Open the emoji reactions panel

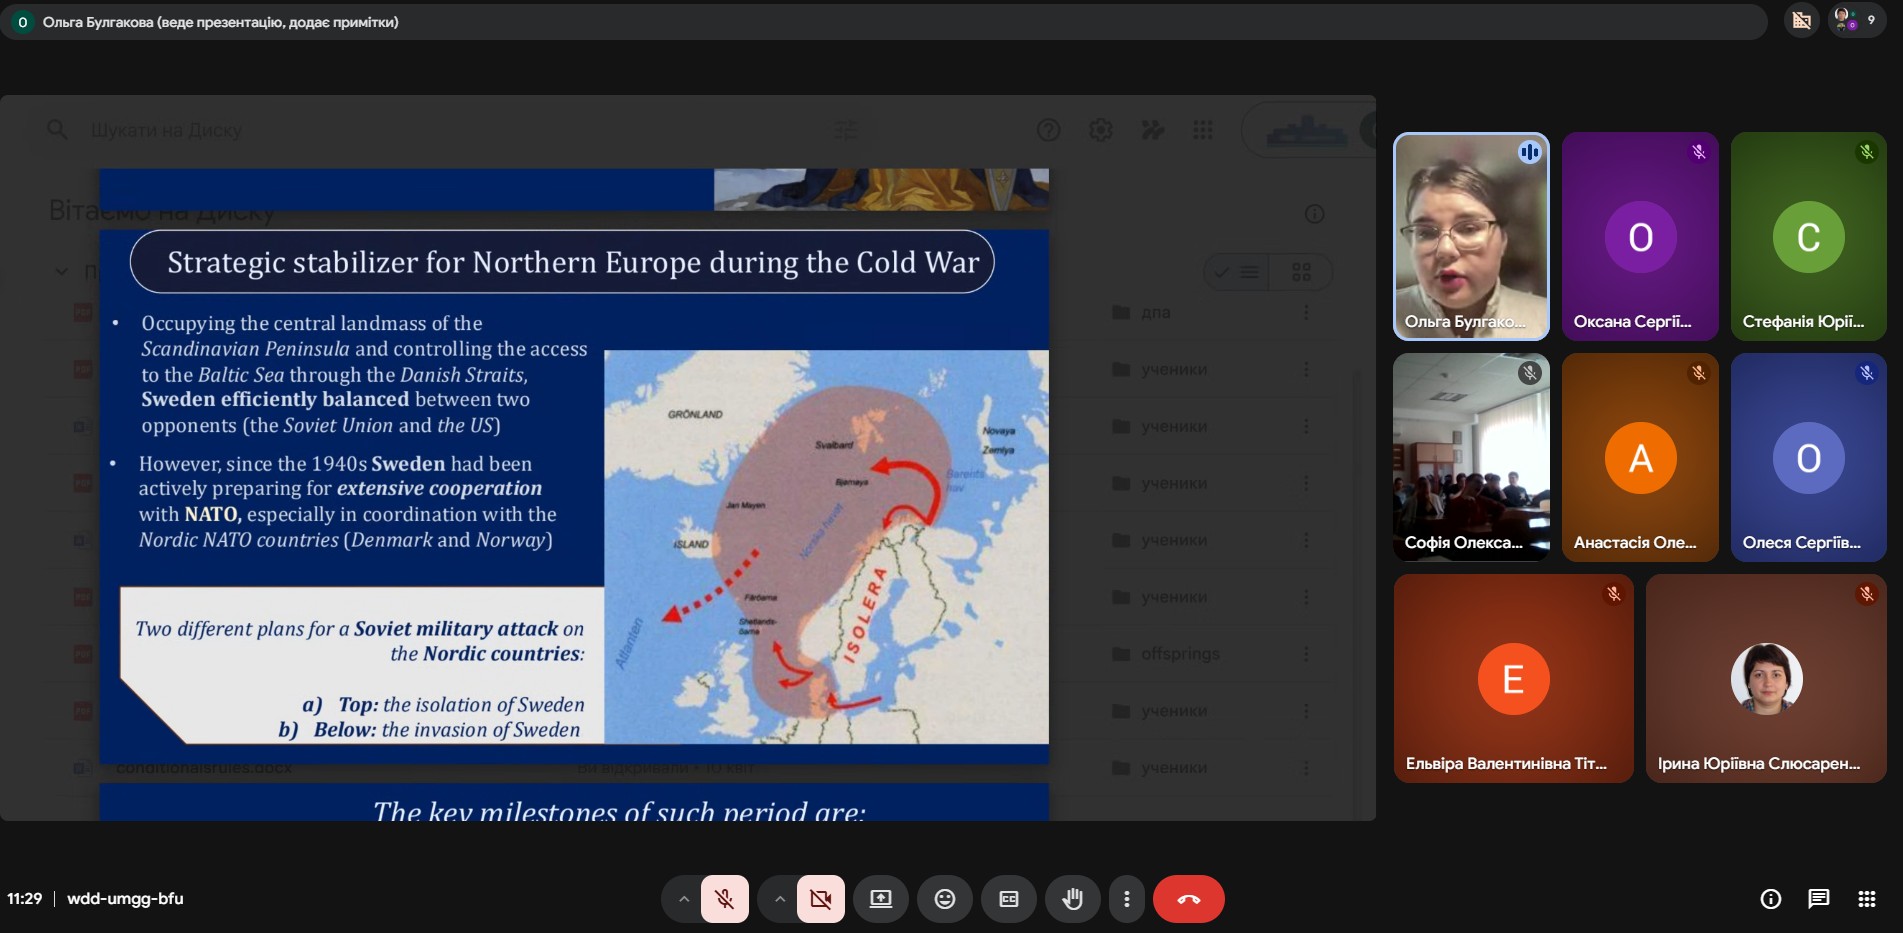point(944,899)
